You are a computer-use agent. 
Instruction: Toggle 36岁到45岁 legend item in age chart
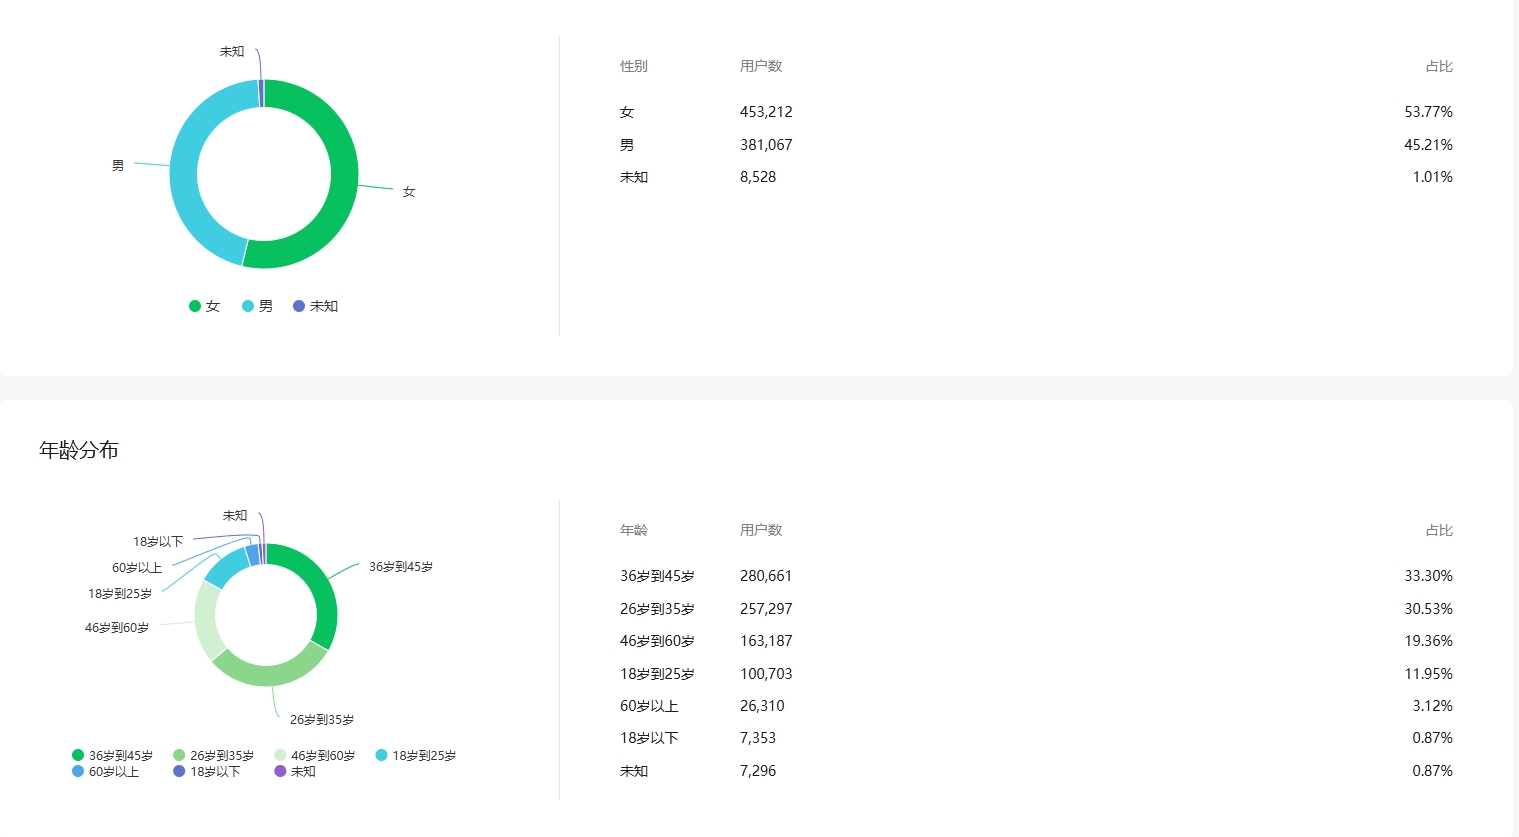point(112,756)
